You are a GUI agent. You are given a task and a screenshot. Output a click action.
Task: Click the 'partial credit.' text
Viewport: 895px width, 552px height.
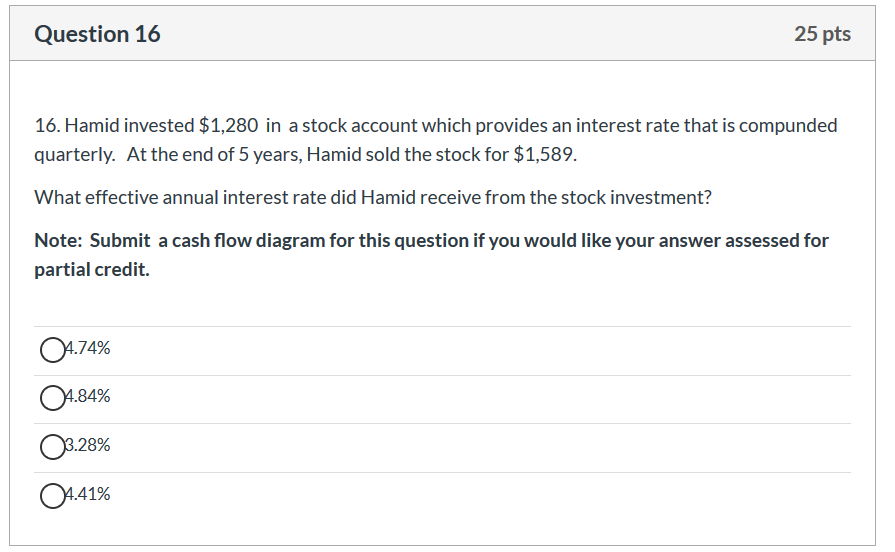pos(92,269)
